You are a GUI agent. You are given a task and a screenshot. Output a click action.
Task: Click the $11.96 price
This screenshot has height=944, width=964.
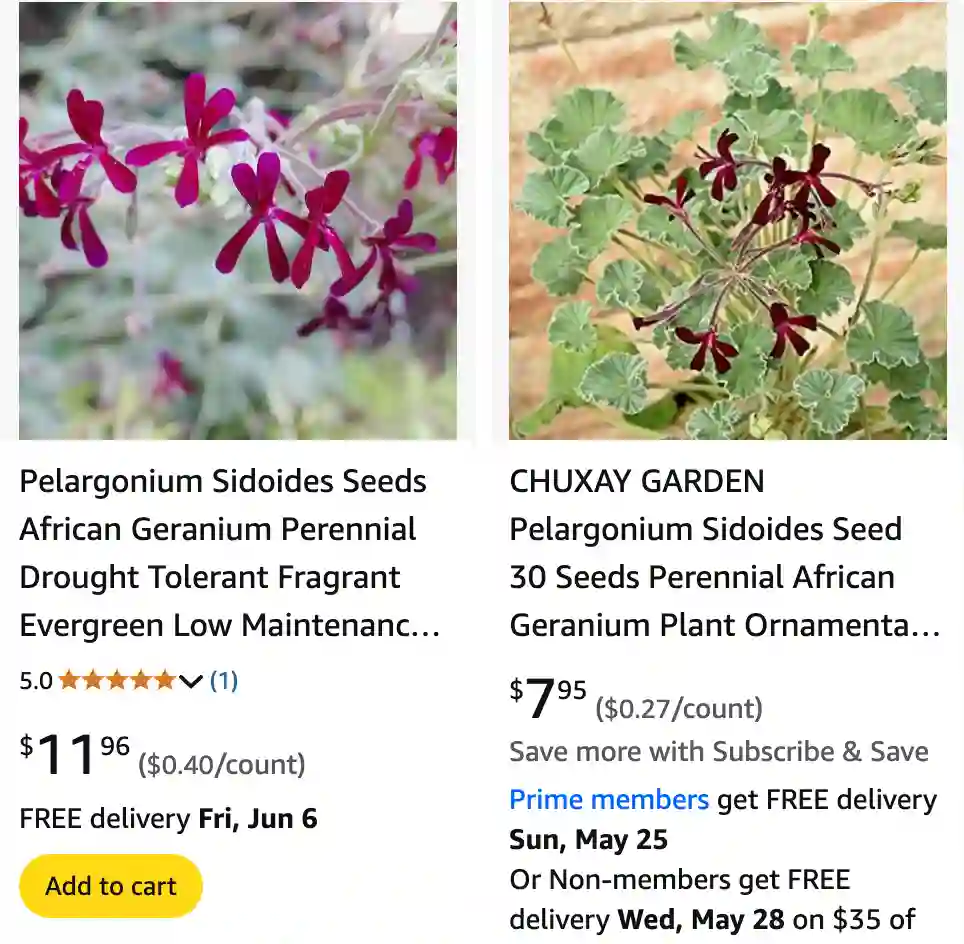pyautogui.click(x=75, y=755)
